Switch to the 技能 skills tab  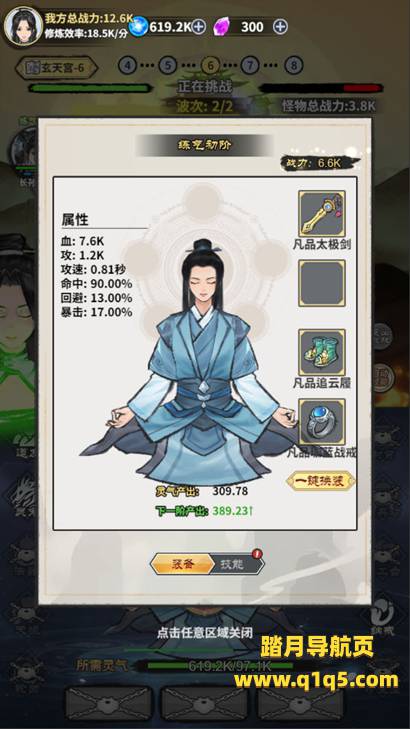pos(238,564)
